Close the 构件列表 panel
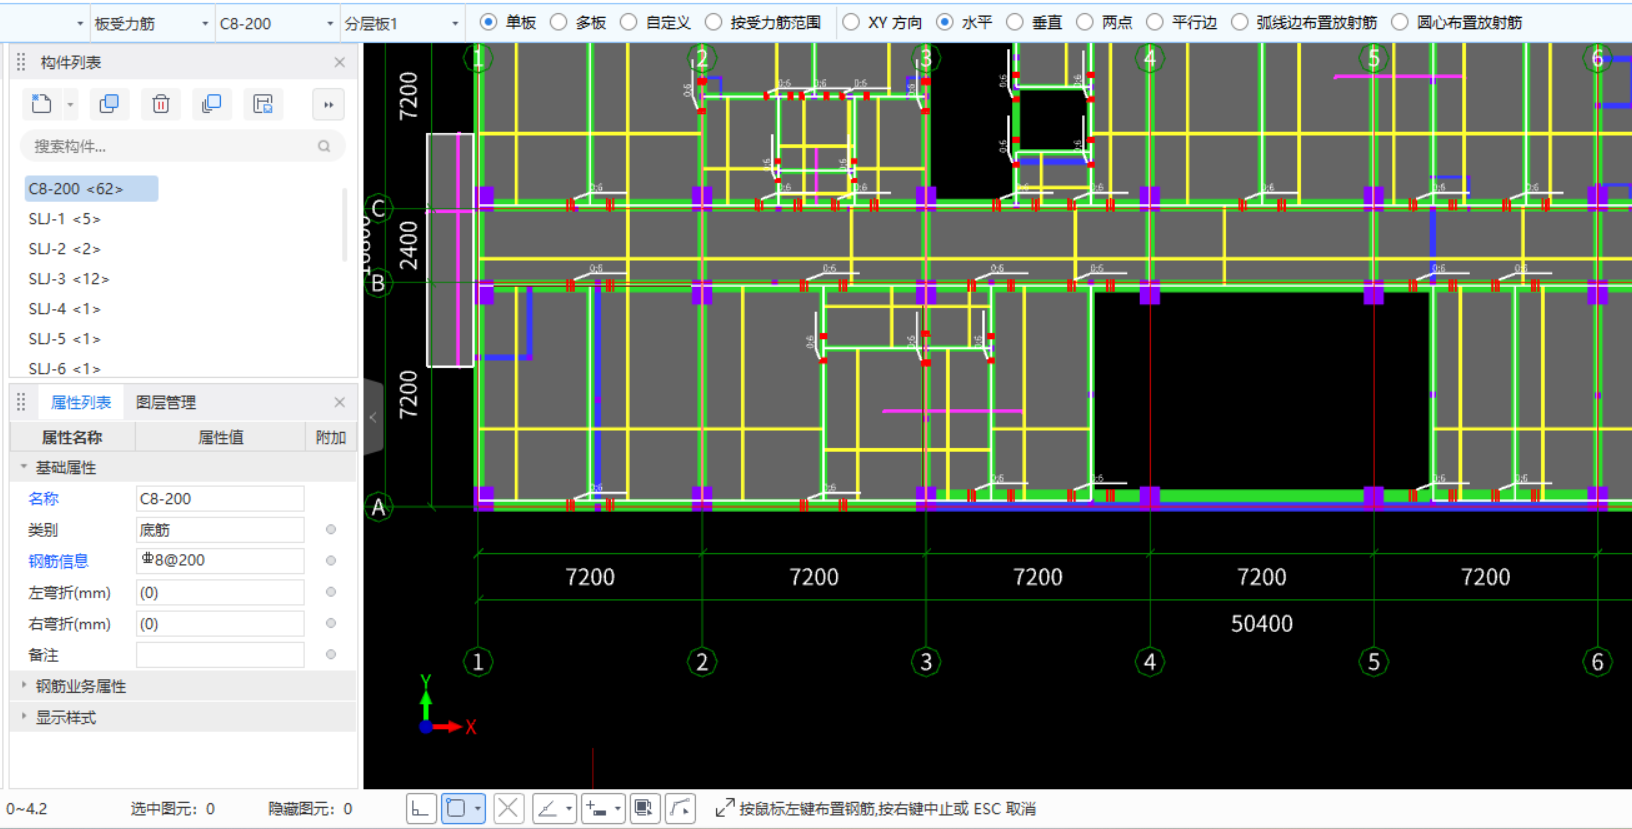This screenshot has height=829, width=1632. (340, 62)
